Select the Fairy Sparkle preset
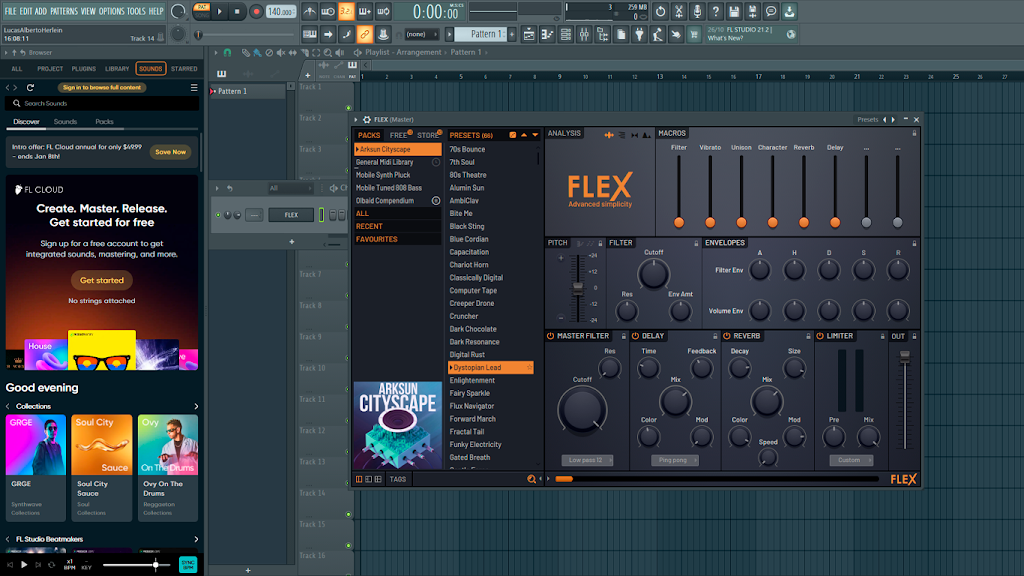The height and width of the screenshot is (576, 1024). pos(470,393)
